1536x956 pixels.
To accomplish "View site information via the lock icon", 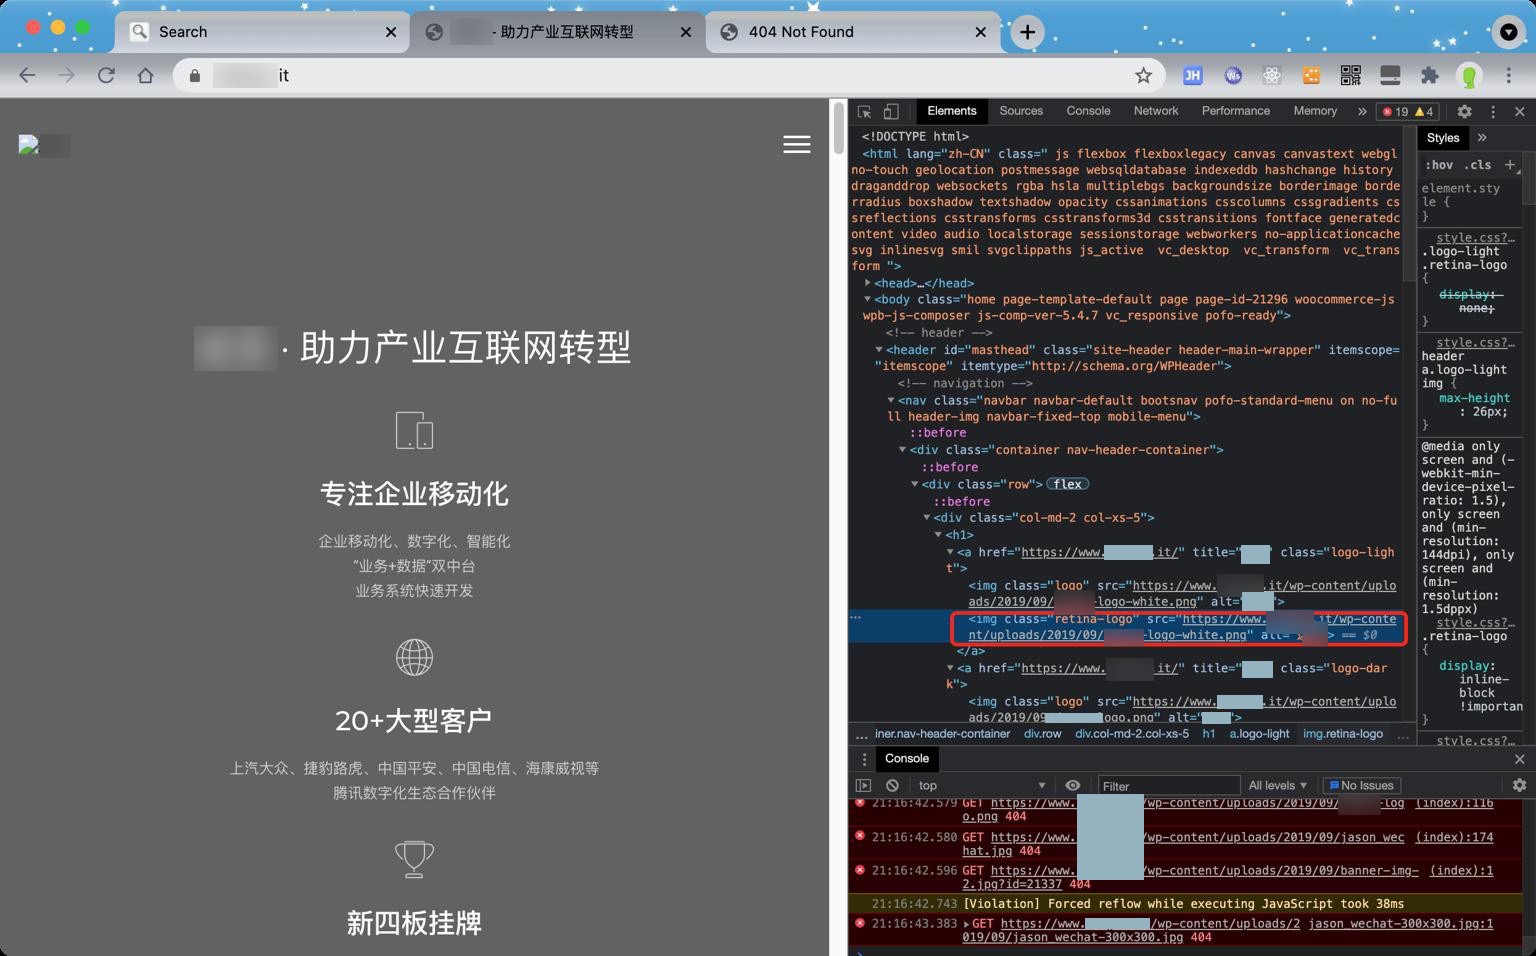I will (x=195, y=75).
